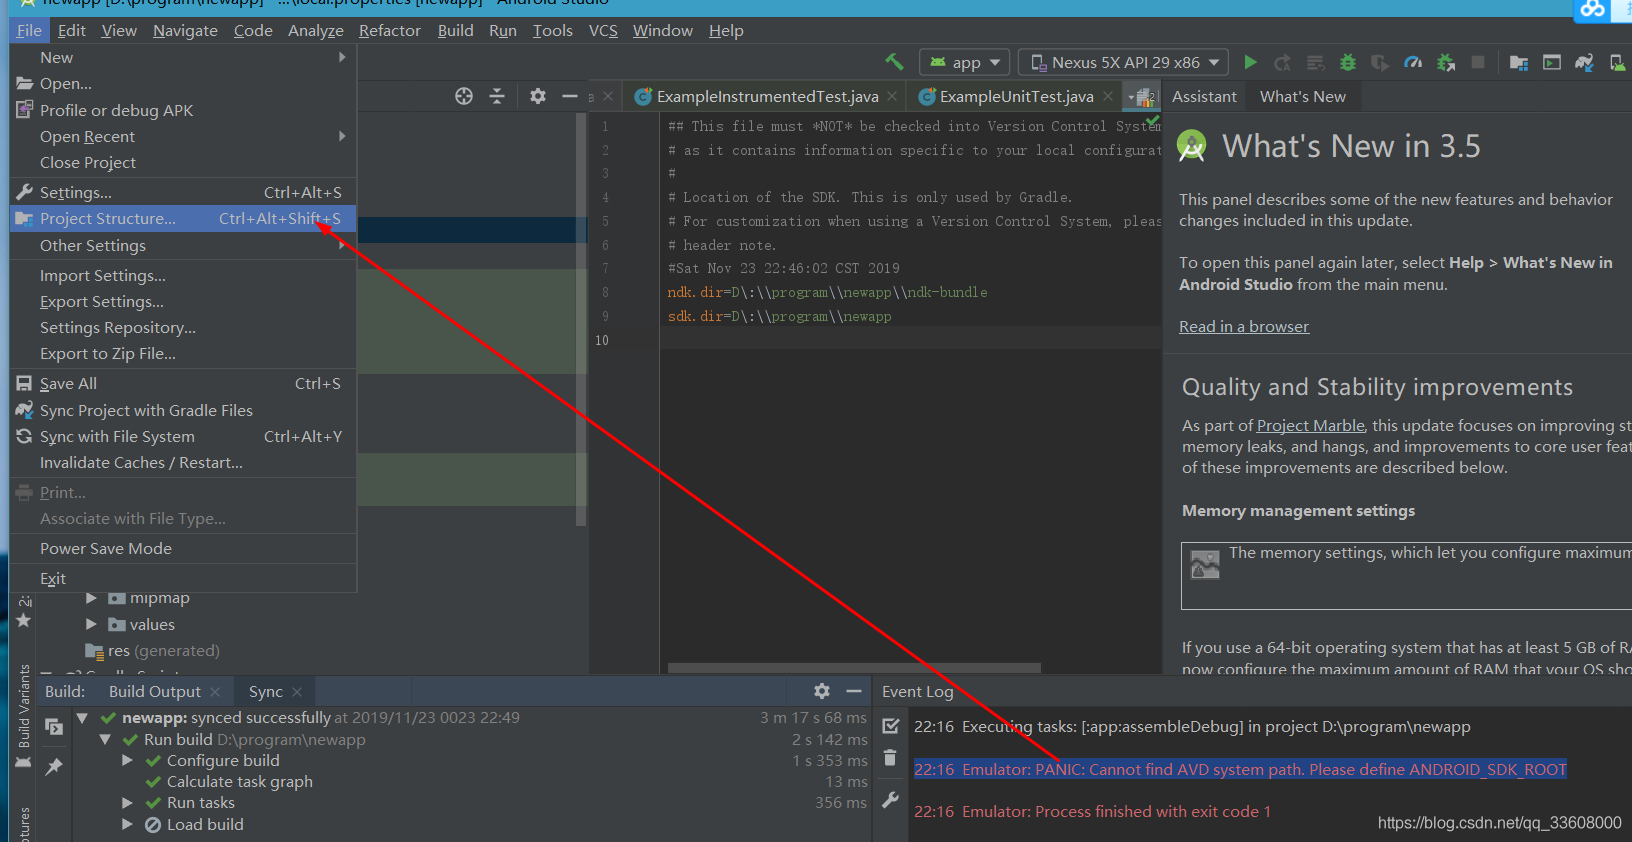Expand the New submenu arrow
Image resolution: width=1632 pixels, height=842 pixels.
[342, 57]
